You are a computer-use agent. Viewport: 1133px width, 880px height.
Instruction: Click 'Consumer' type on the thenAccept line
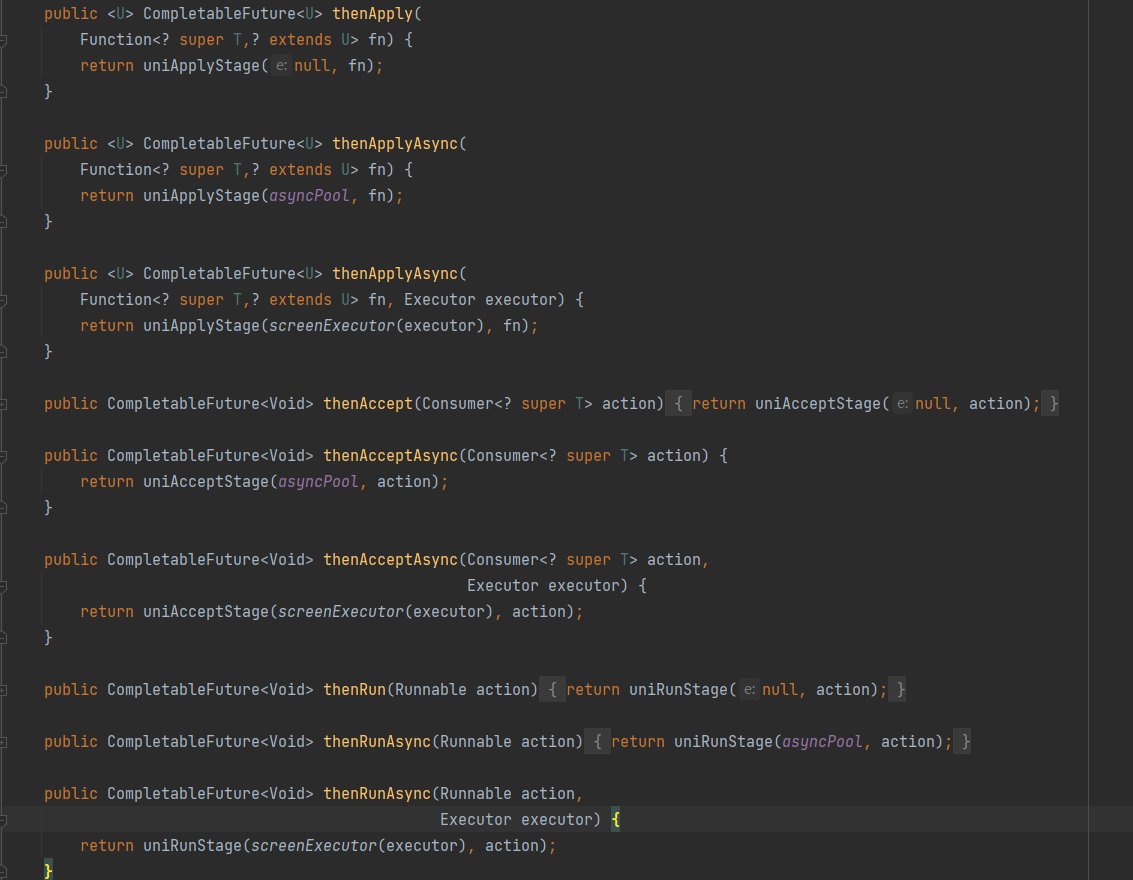(457, 404)
